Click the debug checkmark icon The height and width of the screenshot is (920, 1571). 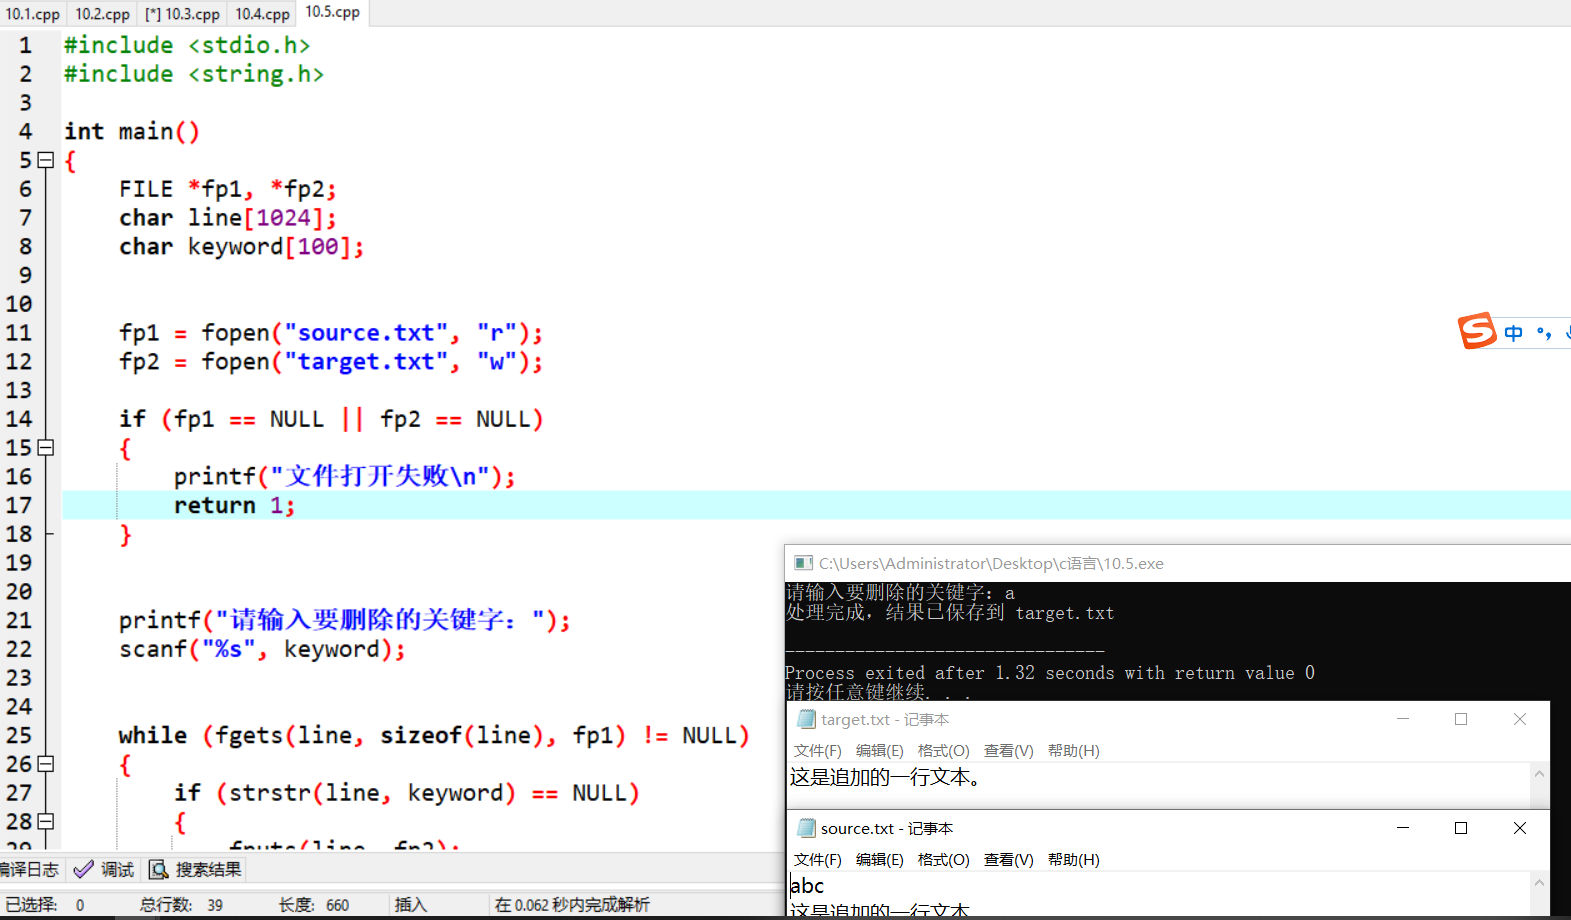[x=84, y=869]
